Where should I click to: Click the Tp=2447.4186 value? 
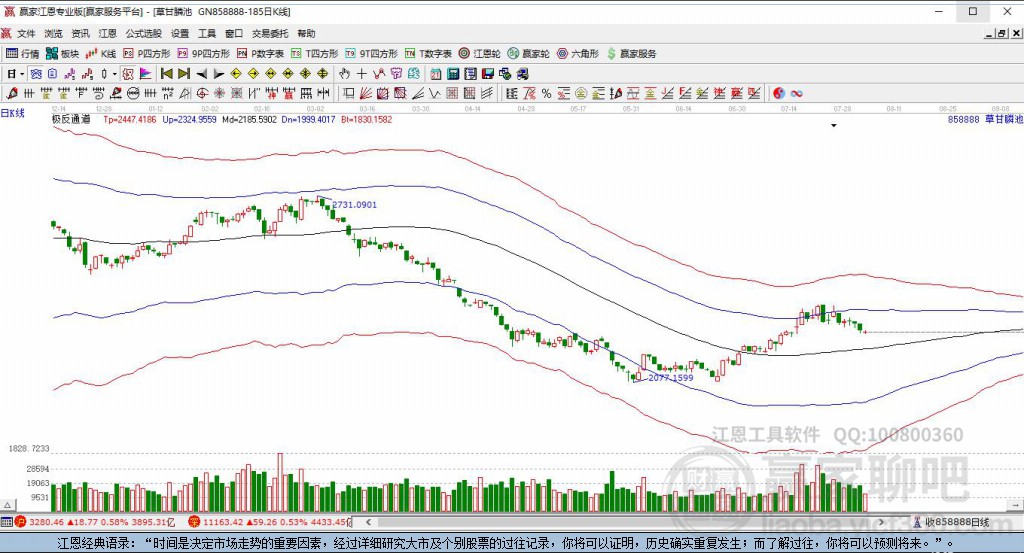pyautogui.click(x=129, y=119)
